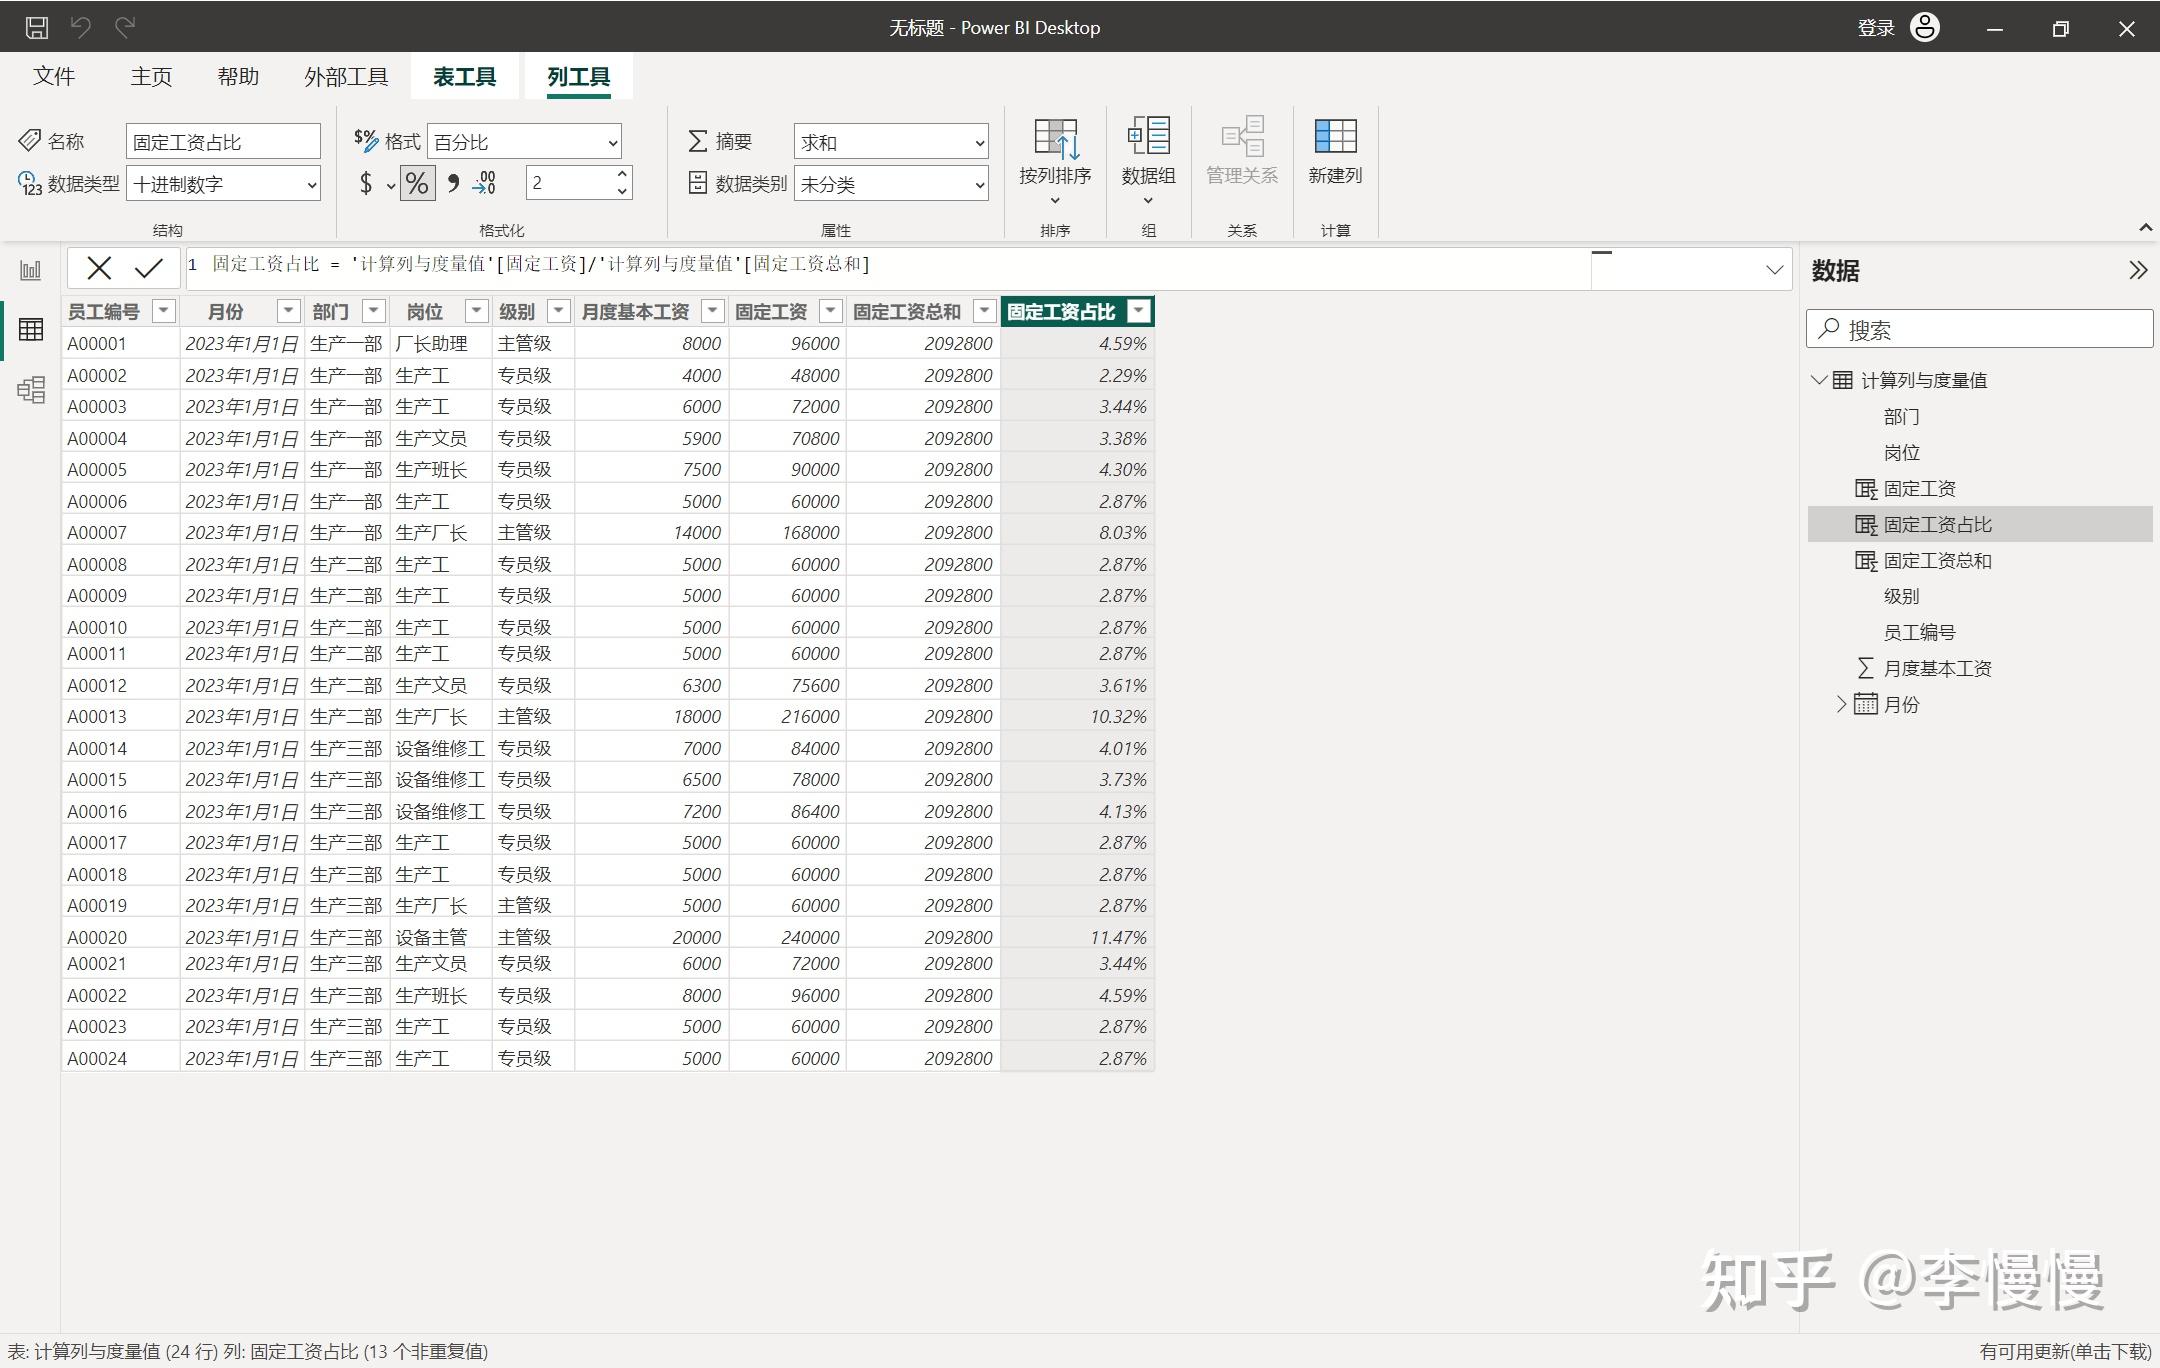This screenshot has height=1368, width=2160.
Task: Commit formula with the checkmark icon
Action: pos(148,268)
